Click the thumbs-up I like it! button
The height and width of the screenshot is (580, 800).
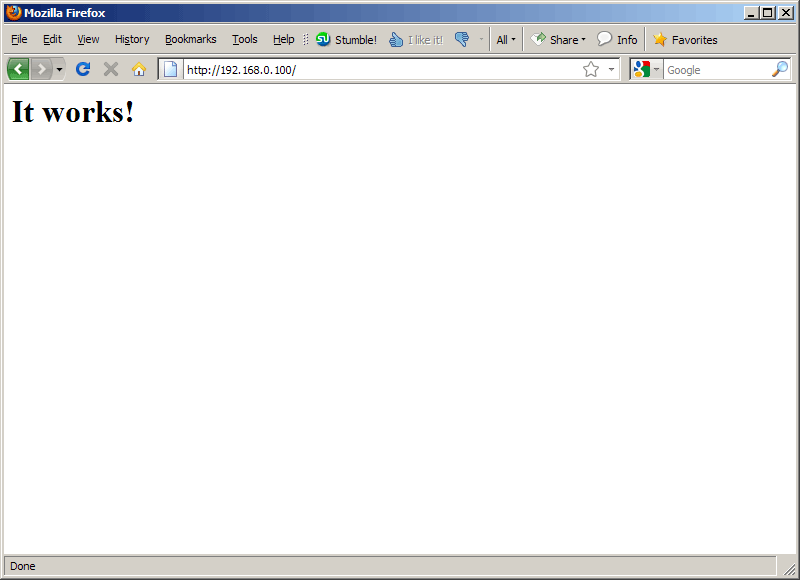(x=416, y=39)
